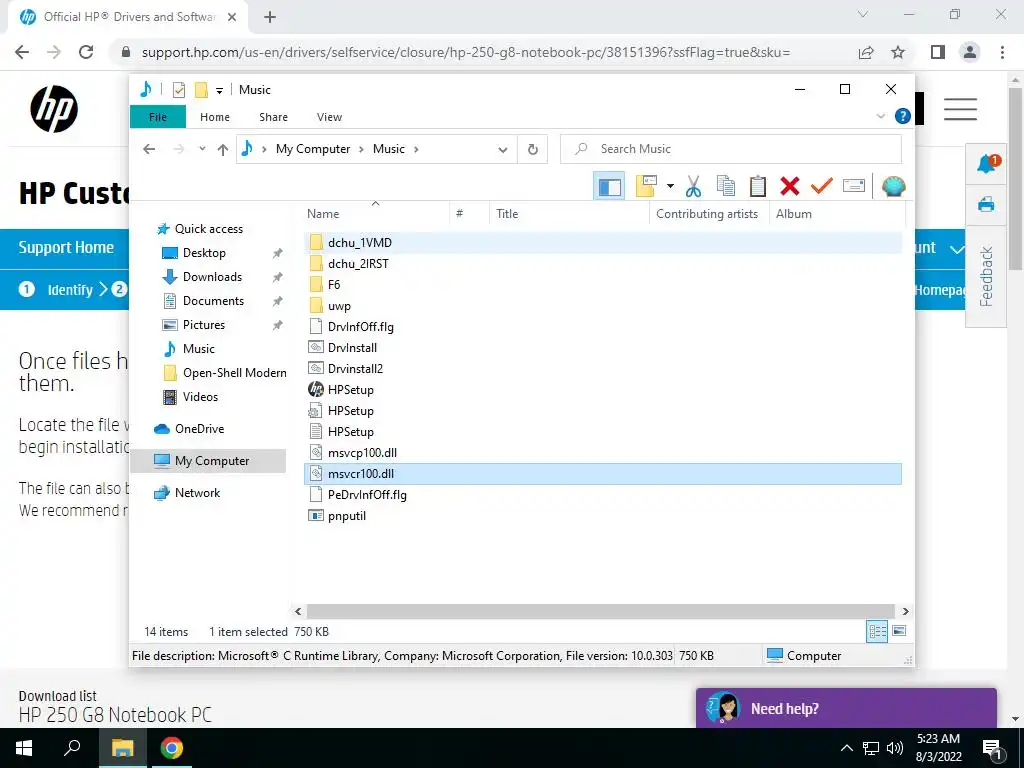
Task: Click the Copy icon in Explorer toolbar
Action: click(726, 187)
